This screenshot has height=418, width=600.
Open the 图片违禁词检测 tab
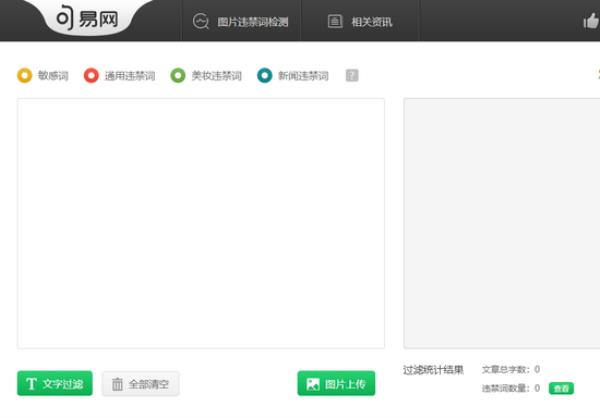[253, 21]
